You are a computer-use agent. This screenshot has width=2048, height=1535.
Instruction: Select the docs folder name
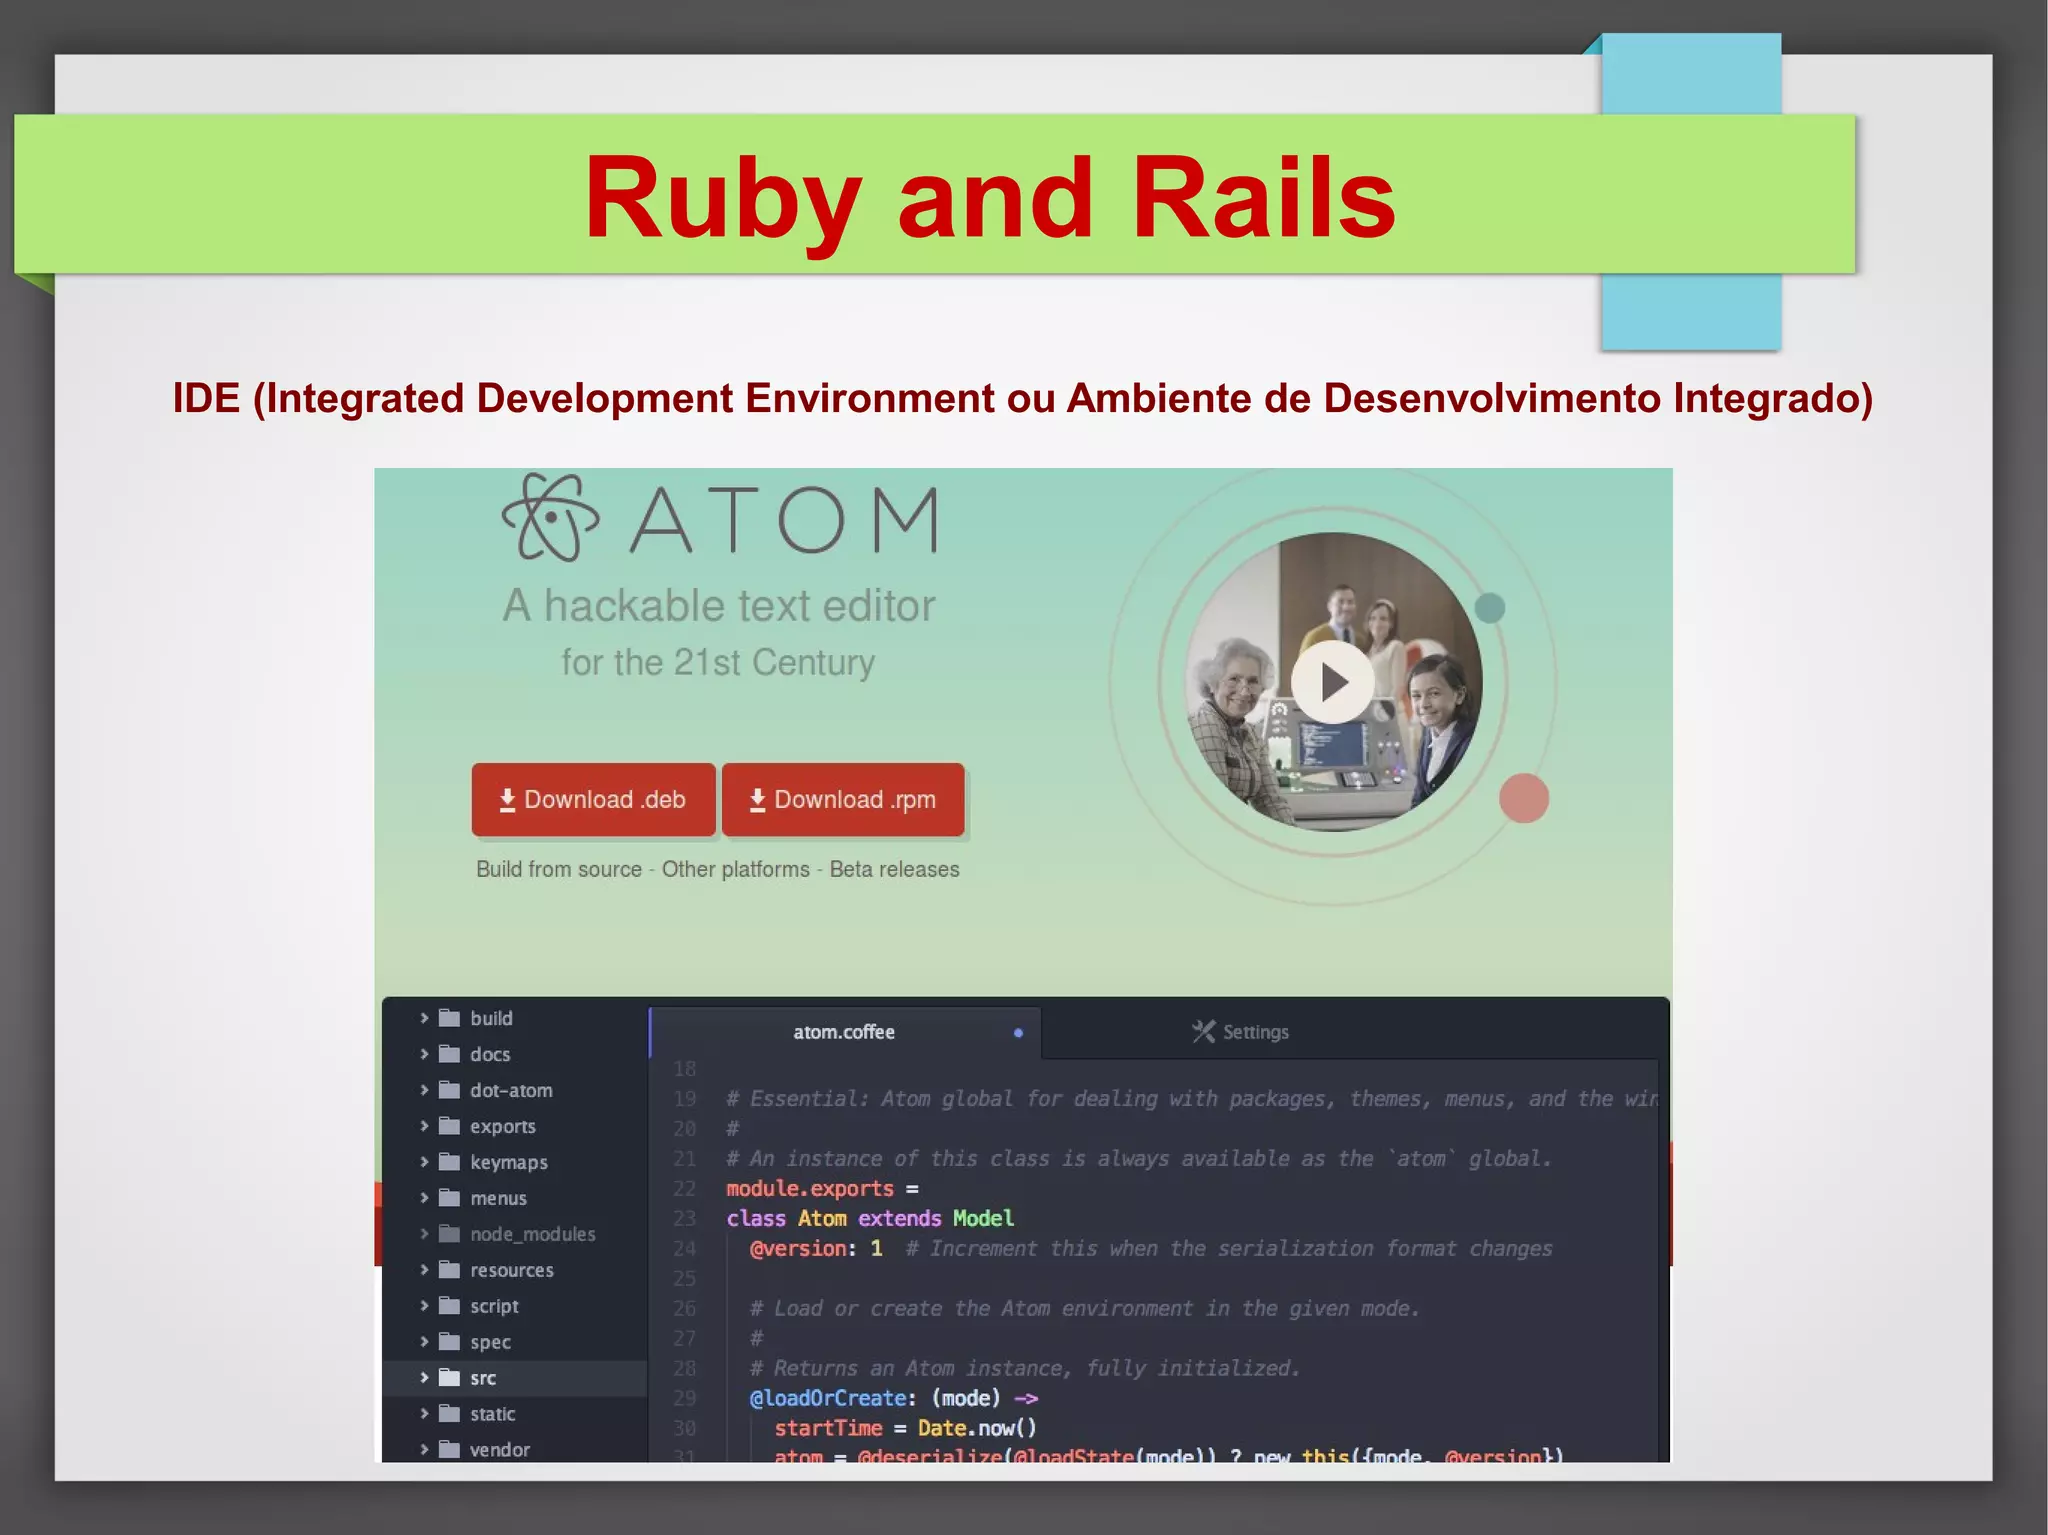(490, 1054)
